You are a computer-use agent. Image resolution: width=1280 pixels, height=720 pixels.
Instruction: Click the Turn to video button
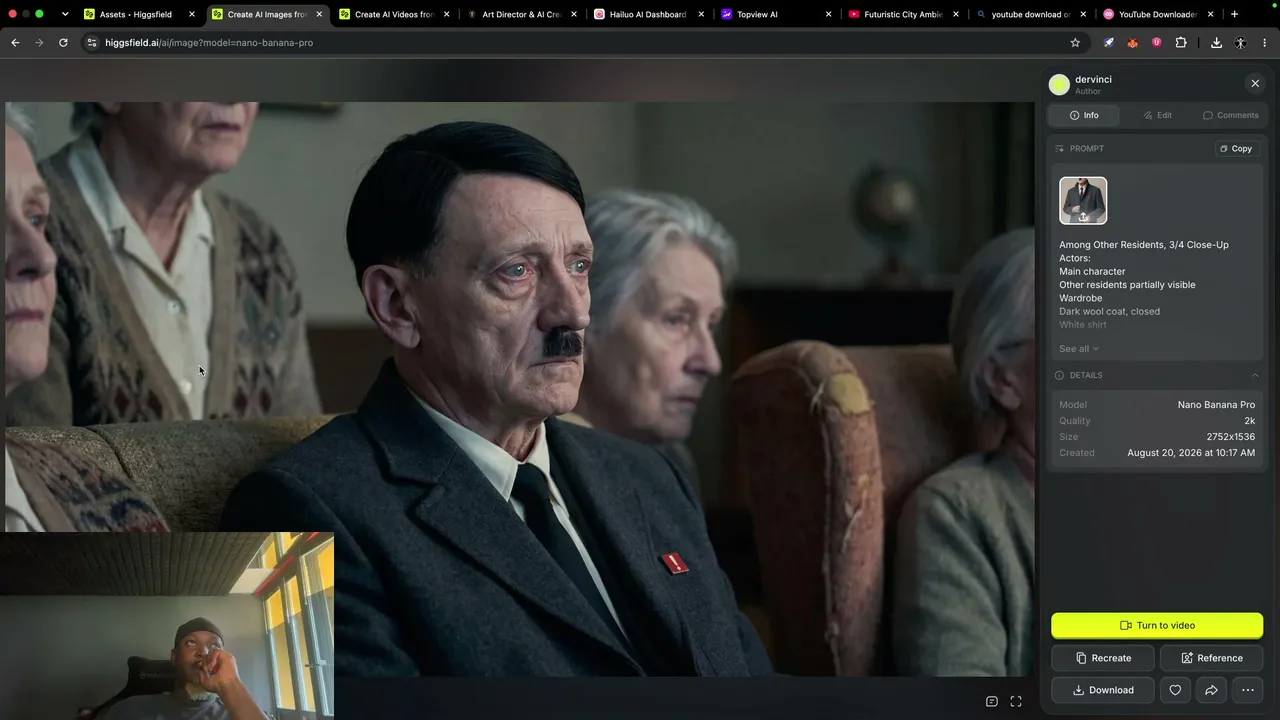1157,626
